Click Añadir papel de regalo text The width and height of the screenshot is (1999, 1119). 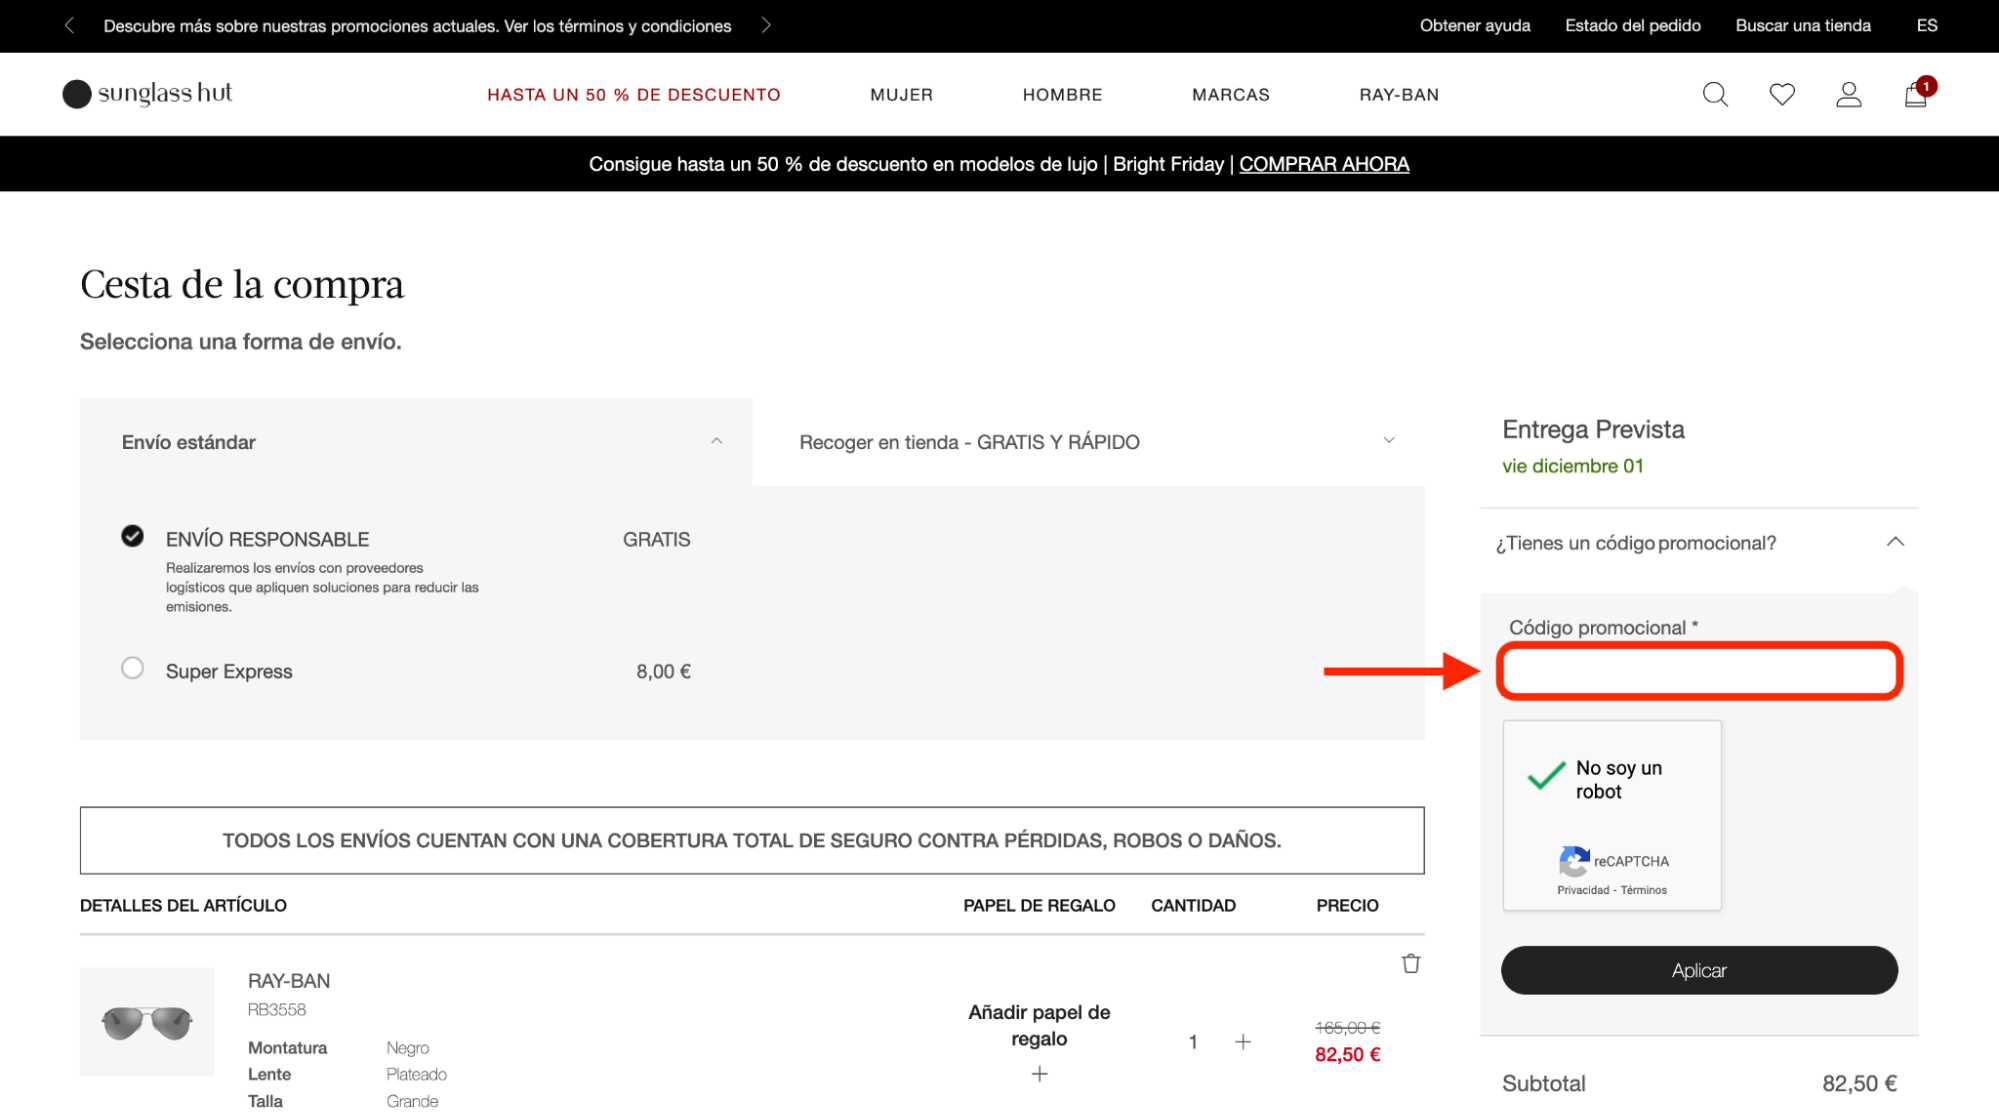[x=1039, y=1025]
